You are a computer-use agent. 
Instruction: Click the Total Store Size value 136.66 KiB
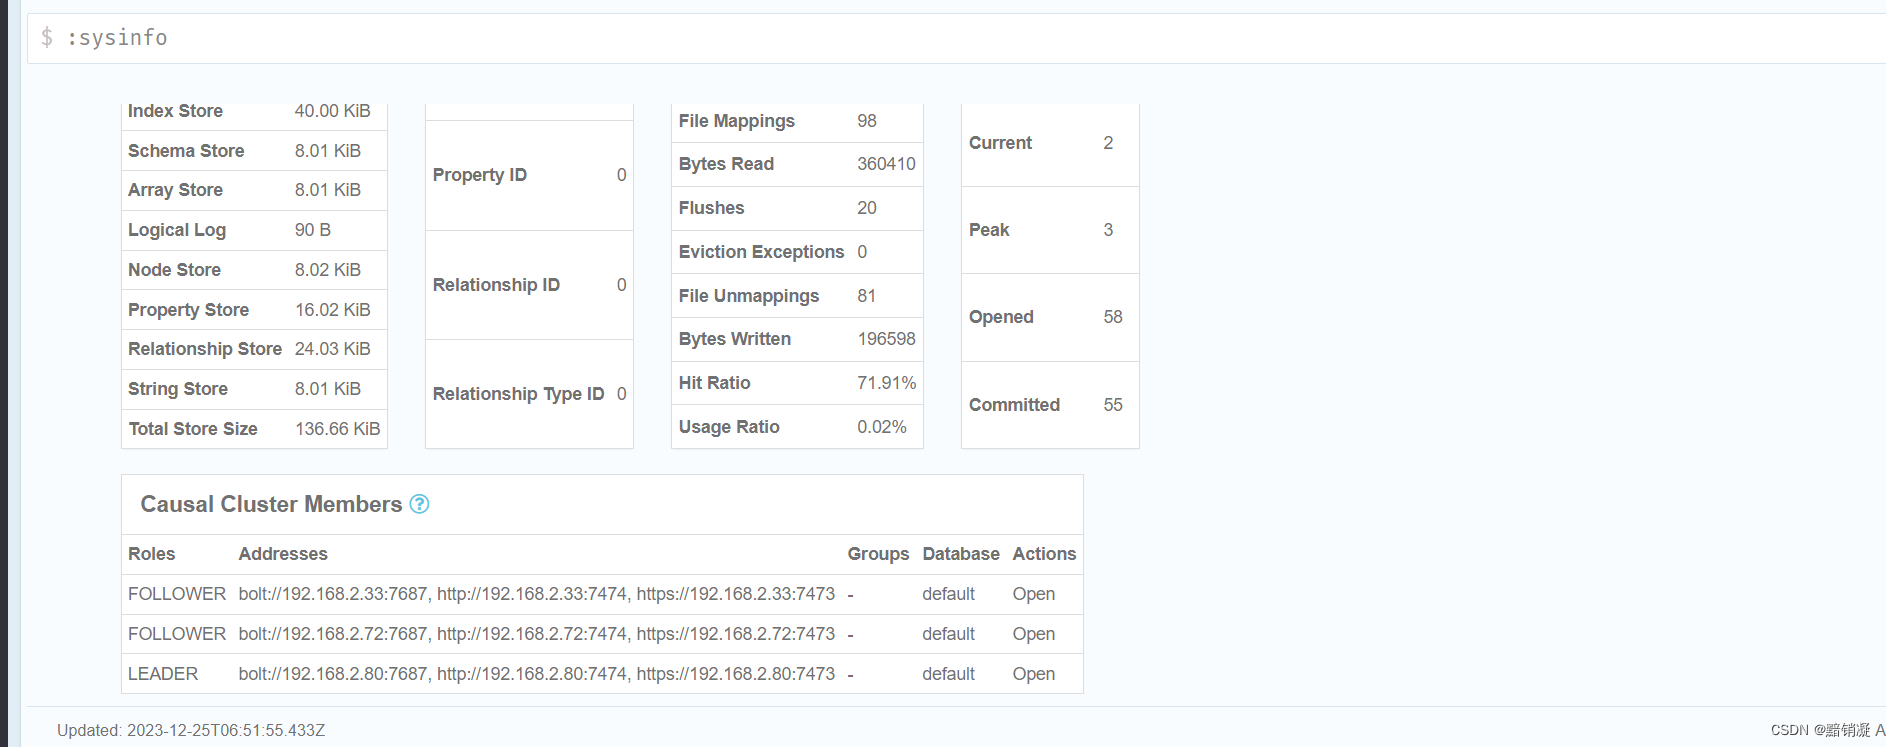(x=337, y=429)
